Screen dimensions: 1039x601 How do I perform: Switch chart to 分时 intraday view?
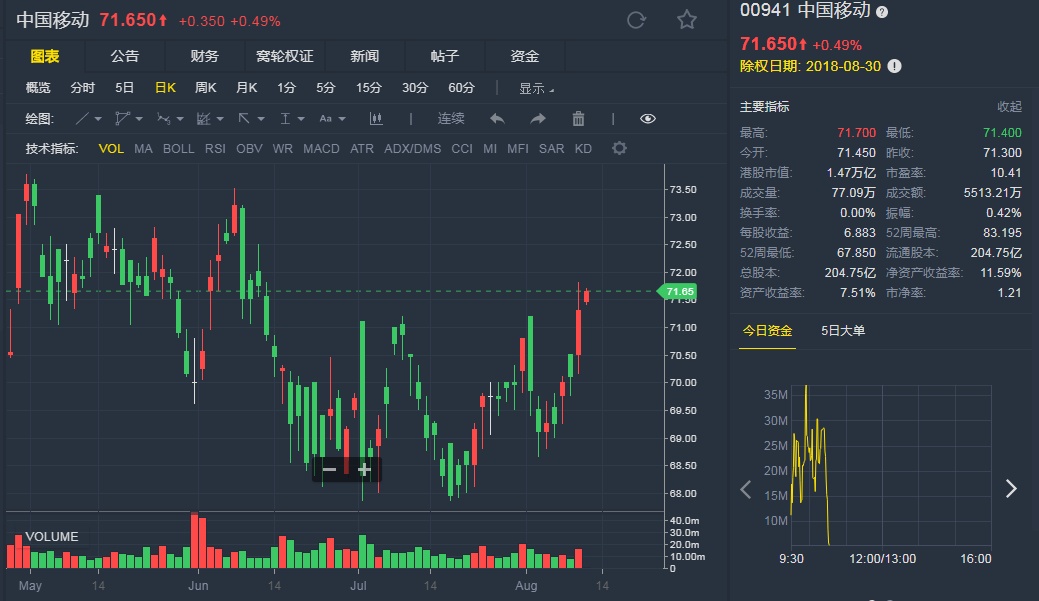point(83,87)
